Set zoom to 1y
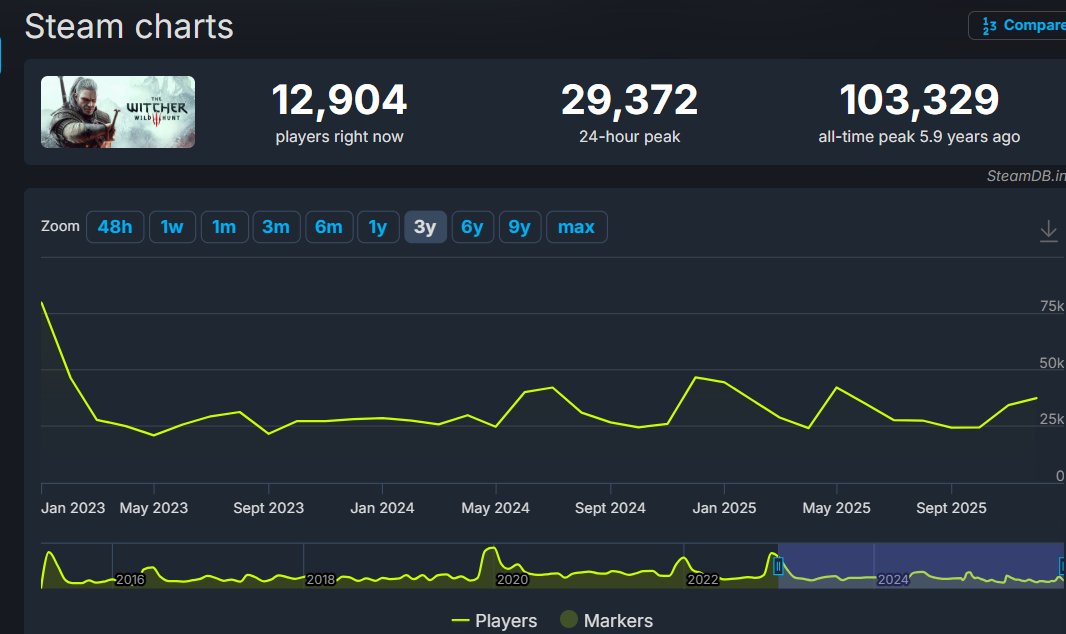Image resolution: width=1066 pixels, height=634 pixels. pyautogui.click(x=378, y=227)
